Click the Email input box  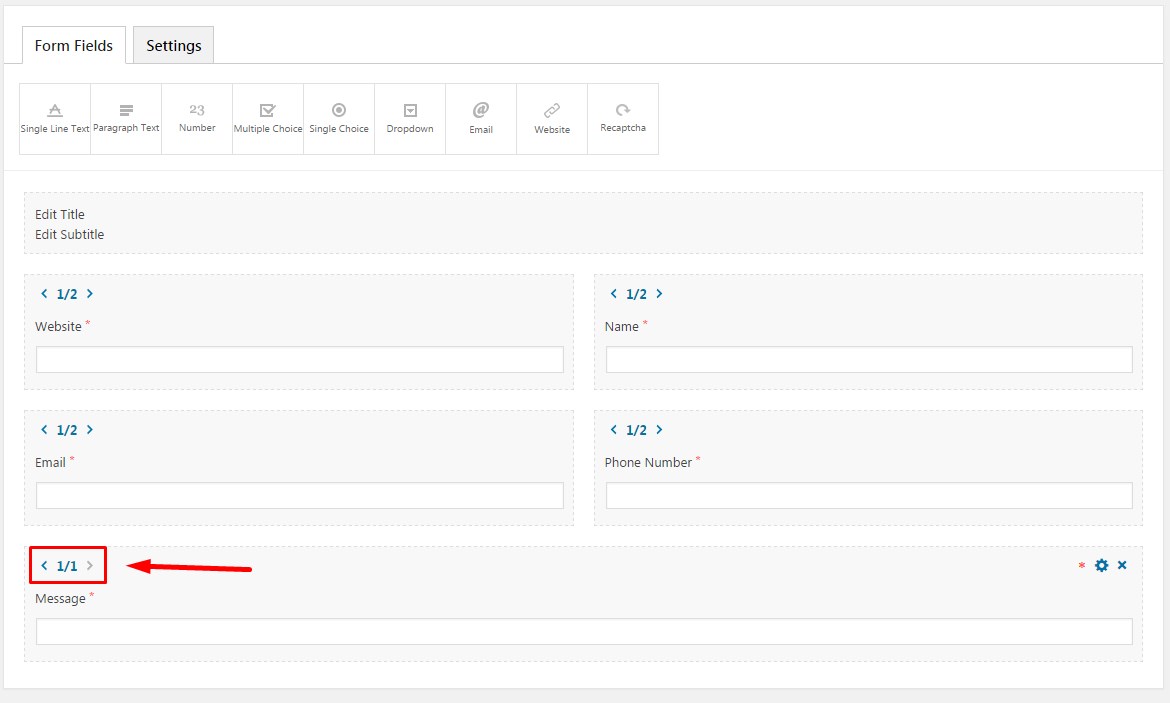pyautogui.click(x=300, y=496)
